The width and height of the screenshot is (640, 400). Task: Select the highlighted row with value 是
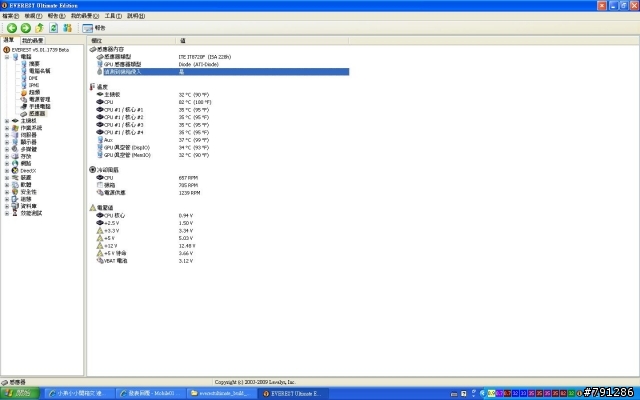(223, 72)
